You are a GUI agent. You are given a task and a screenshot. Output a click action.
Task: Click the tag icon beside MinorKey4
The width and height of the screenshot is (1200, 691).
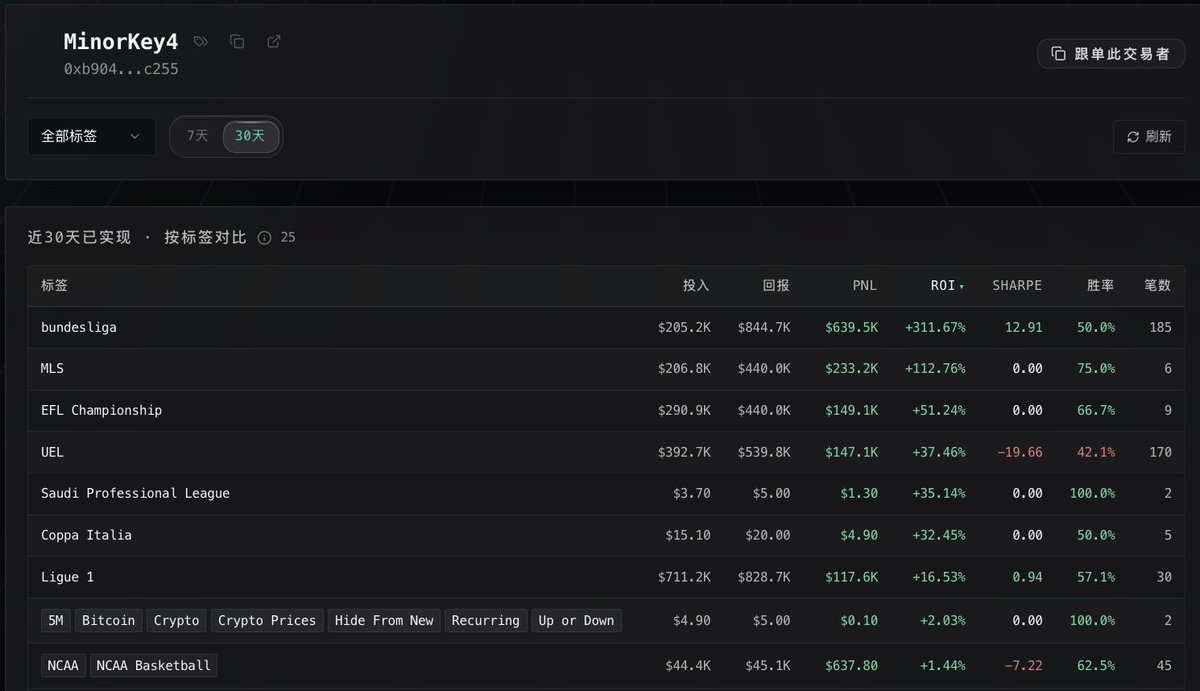[201, 42]
